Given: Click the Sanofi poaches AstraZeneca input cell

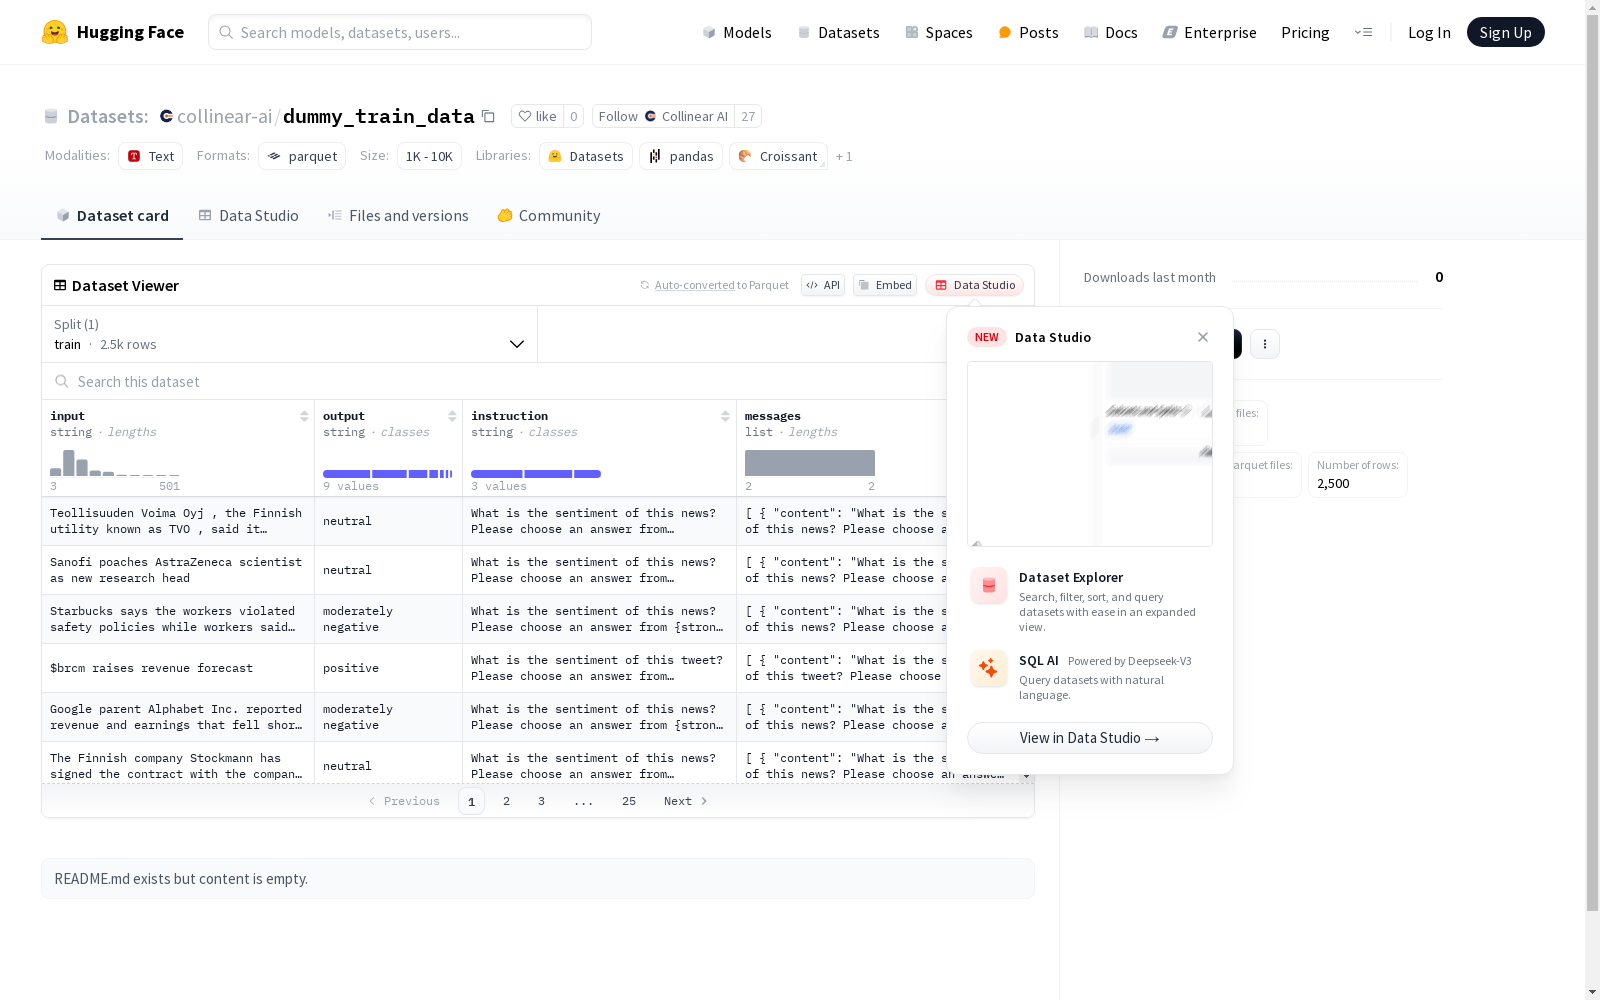Looking at the screenshot, I should 178,570.
